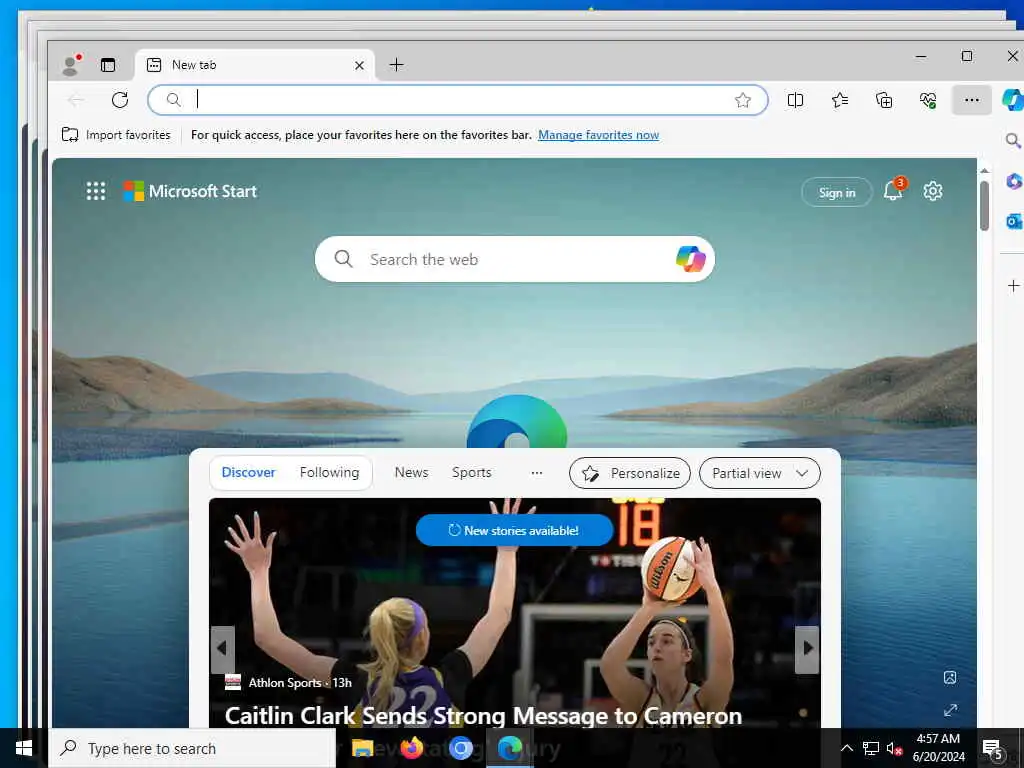Click the page vertical scrollbar thumb
The height and width of the screenshot is (768, 1024).
[x=984, y=206]
